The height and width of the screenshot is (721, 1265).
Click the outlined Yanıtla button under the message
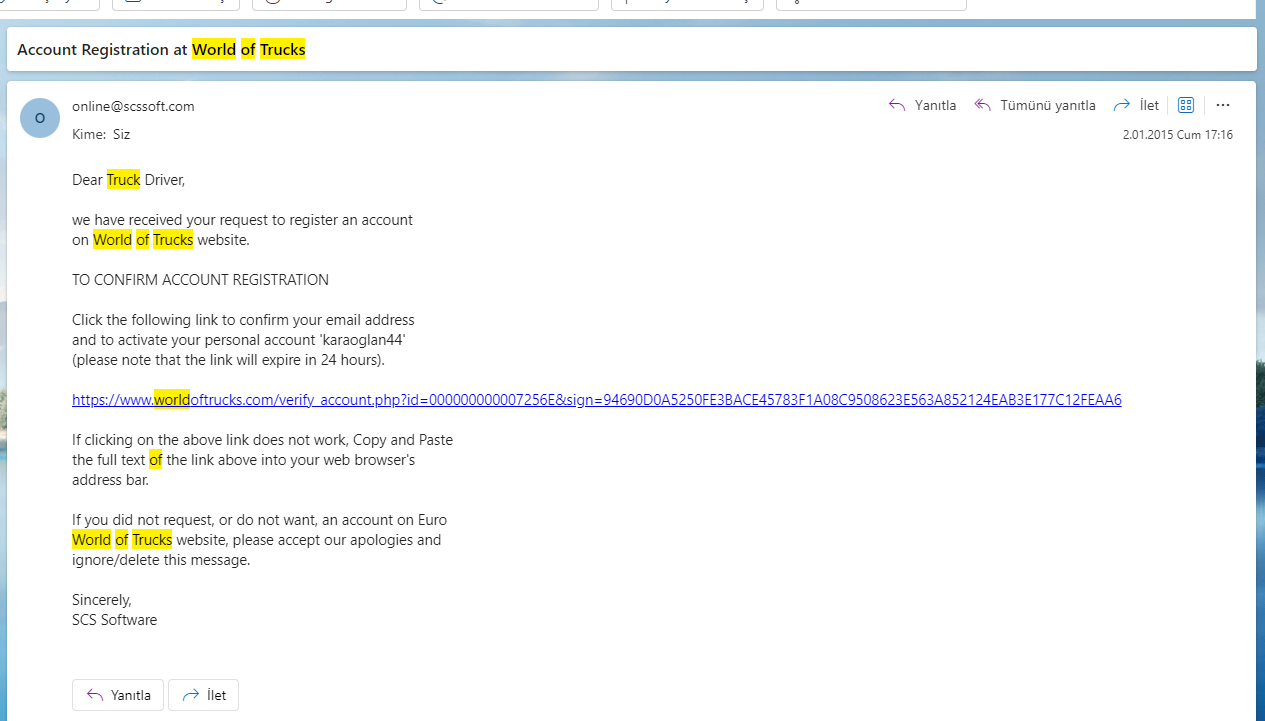tap(118, 695)
